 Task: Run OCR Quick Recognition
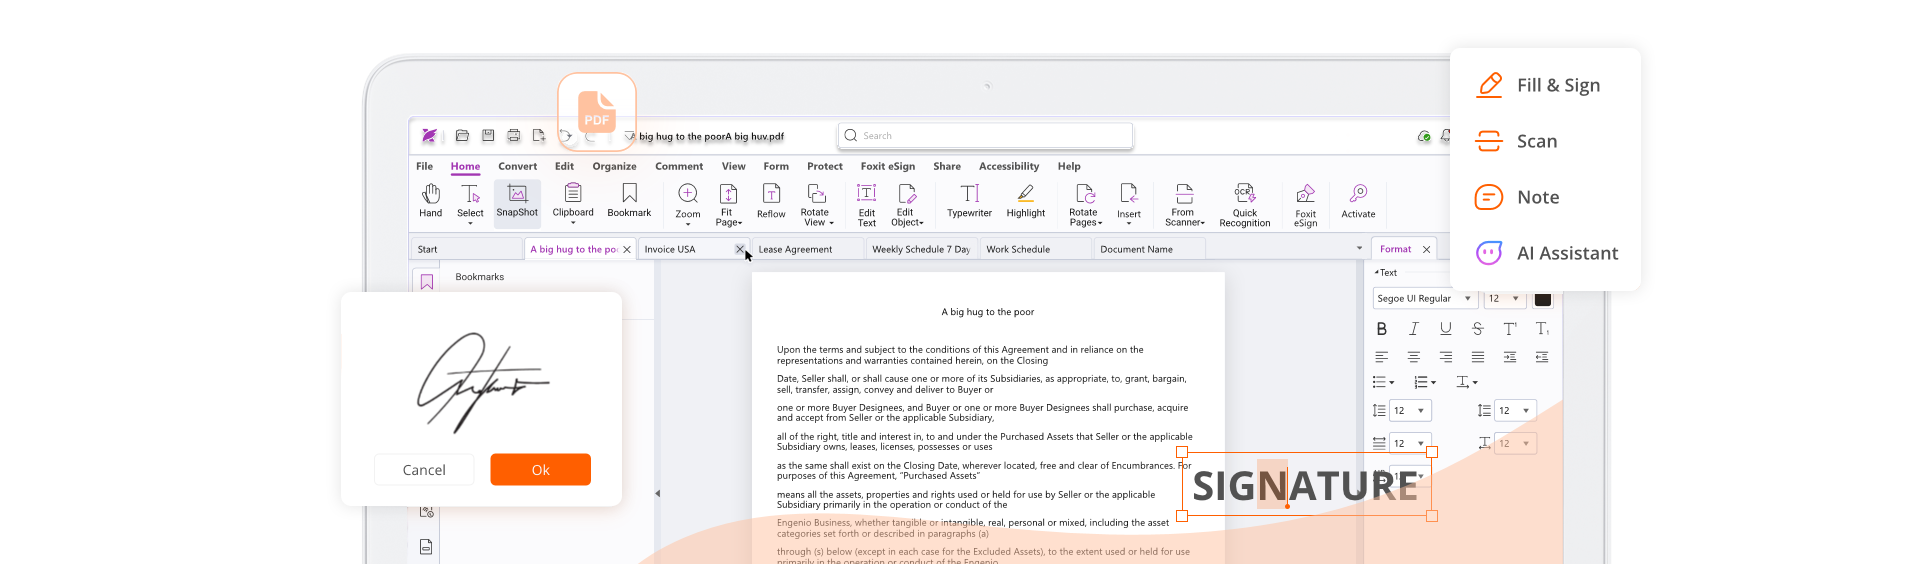[1244, 204]
